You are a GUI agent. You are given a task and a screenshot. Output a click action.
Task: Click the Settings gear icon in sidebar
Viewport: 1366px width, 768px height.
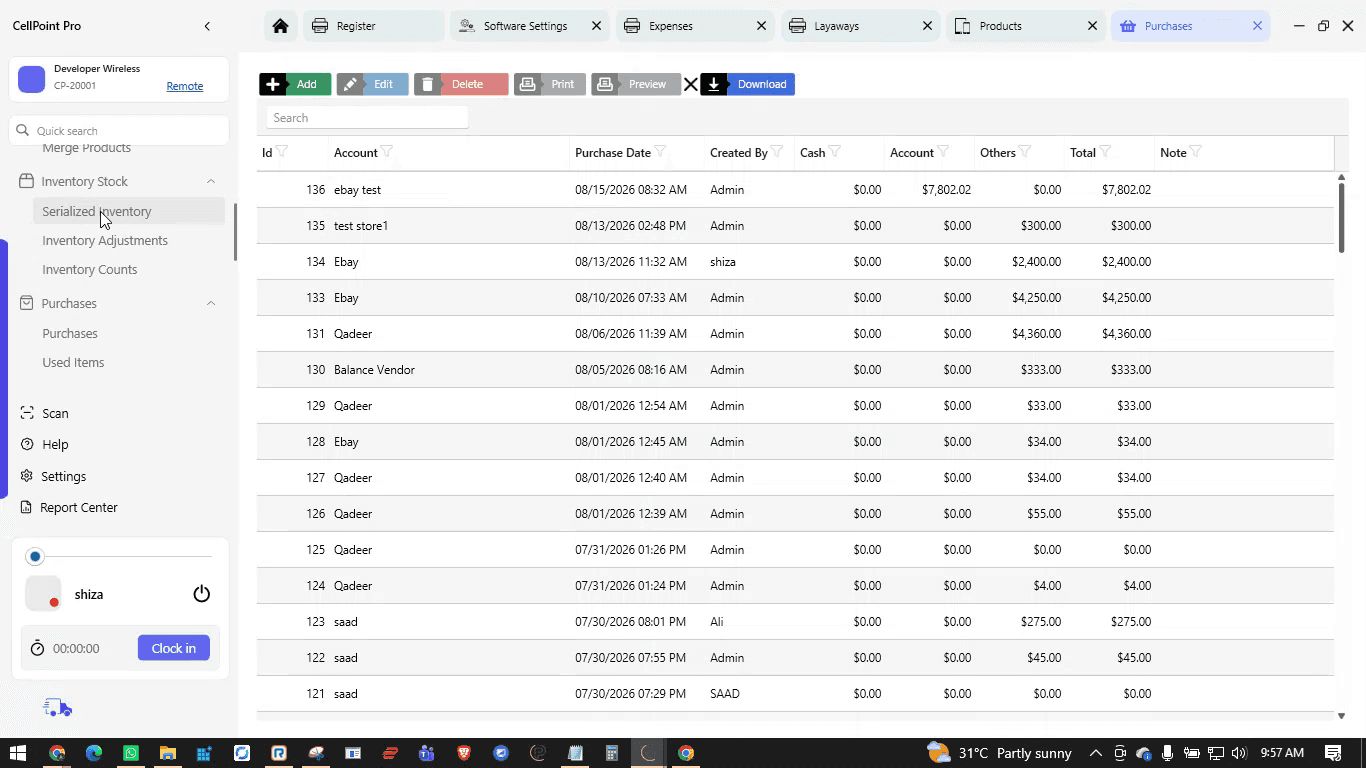click(27, 476)
